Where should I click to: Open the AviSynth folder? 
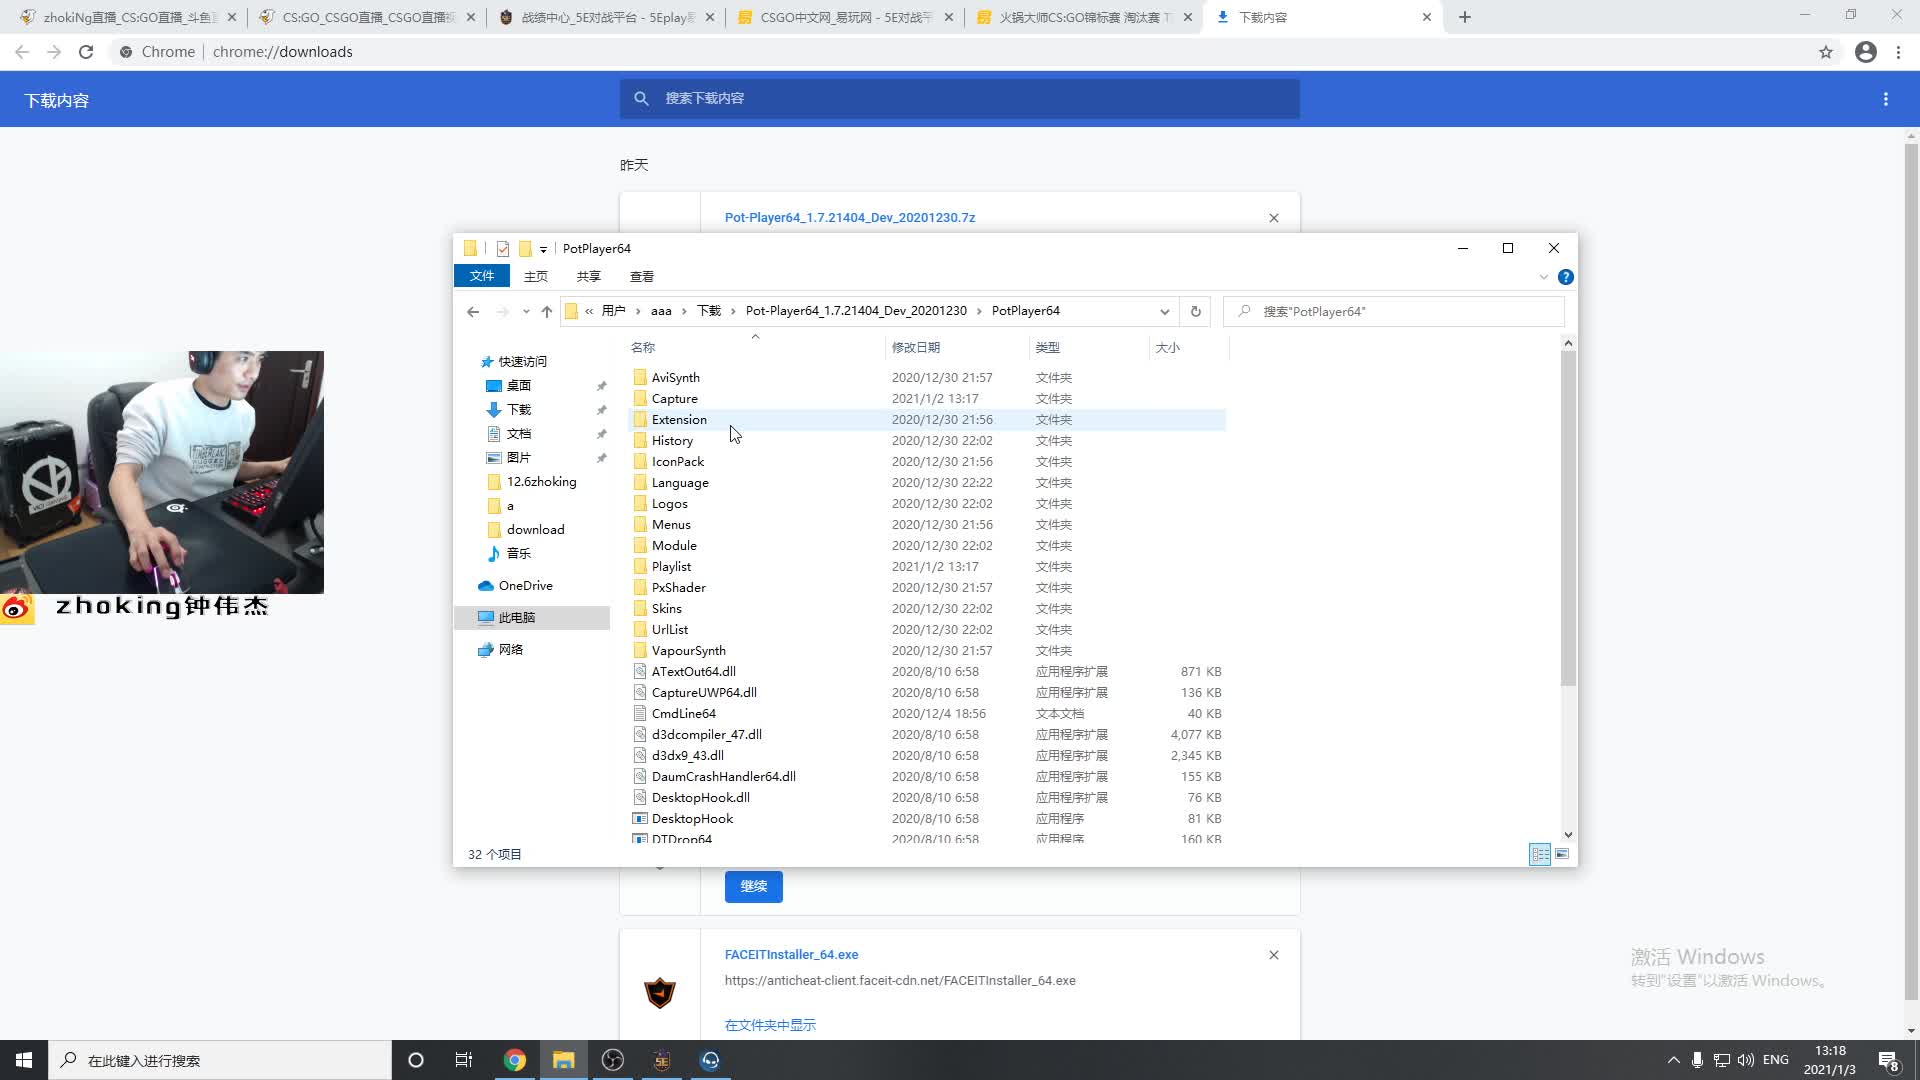pyautogui.click(x=675, y=377)
